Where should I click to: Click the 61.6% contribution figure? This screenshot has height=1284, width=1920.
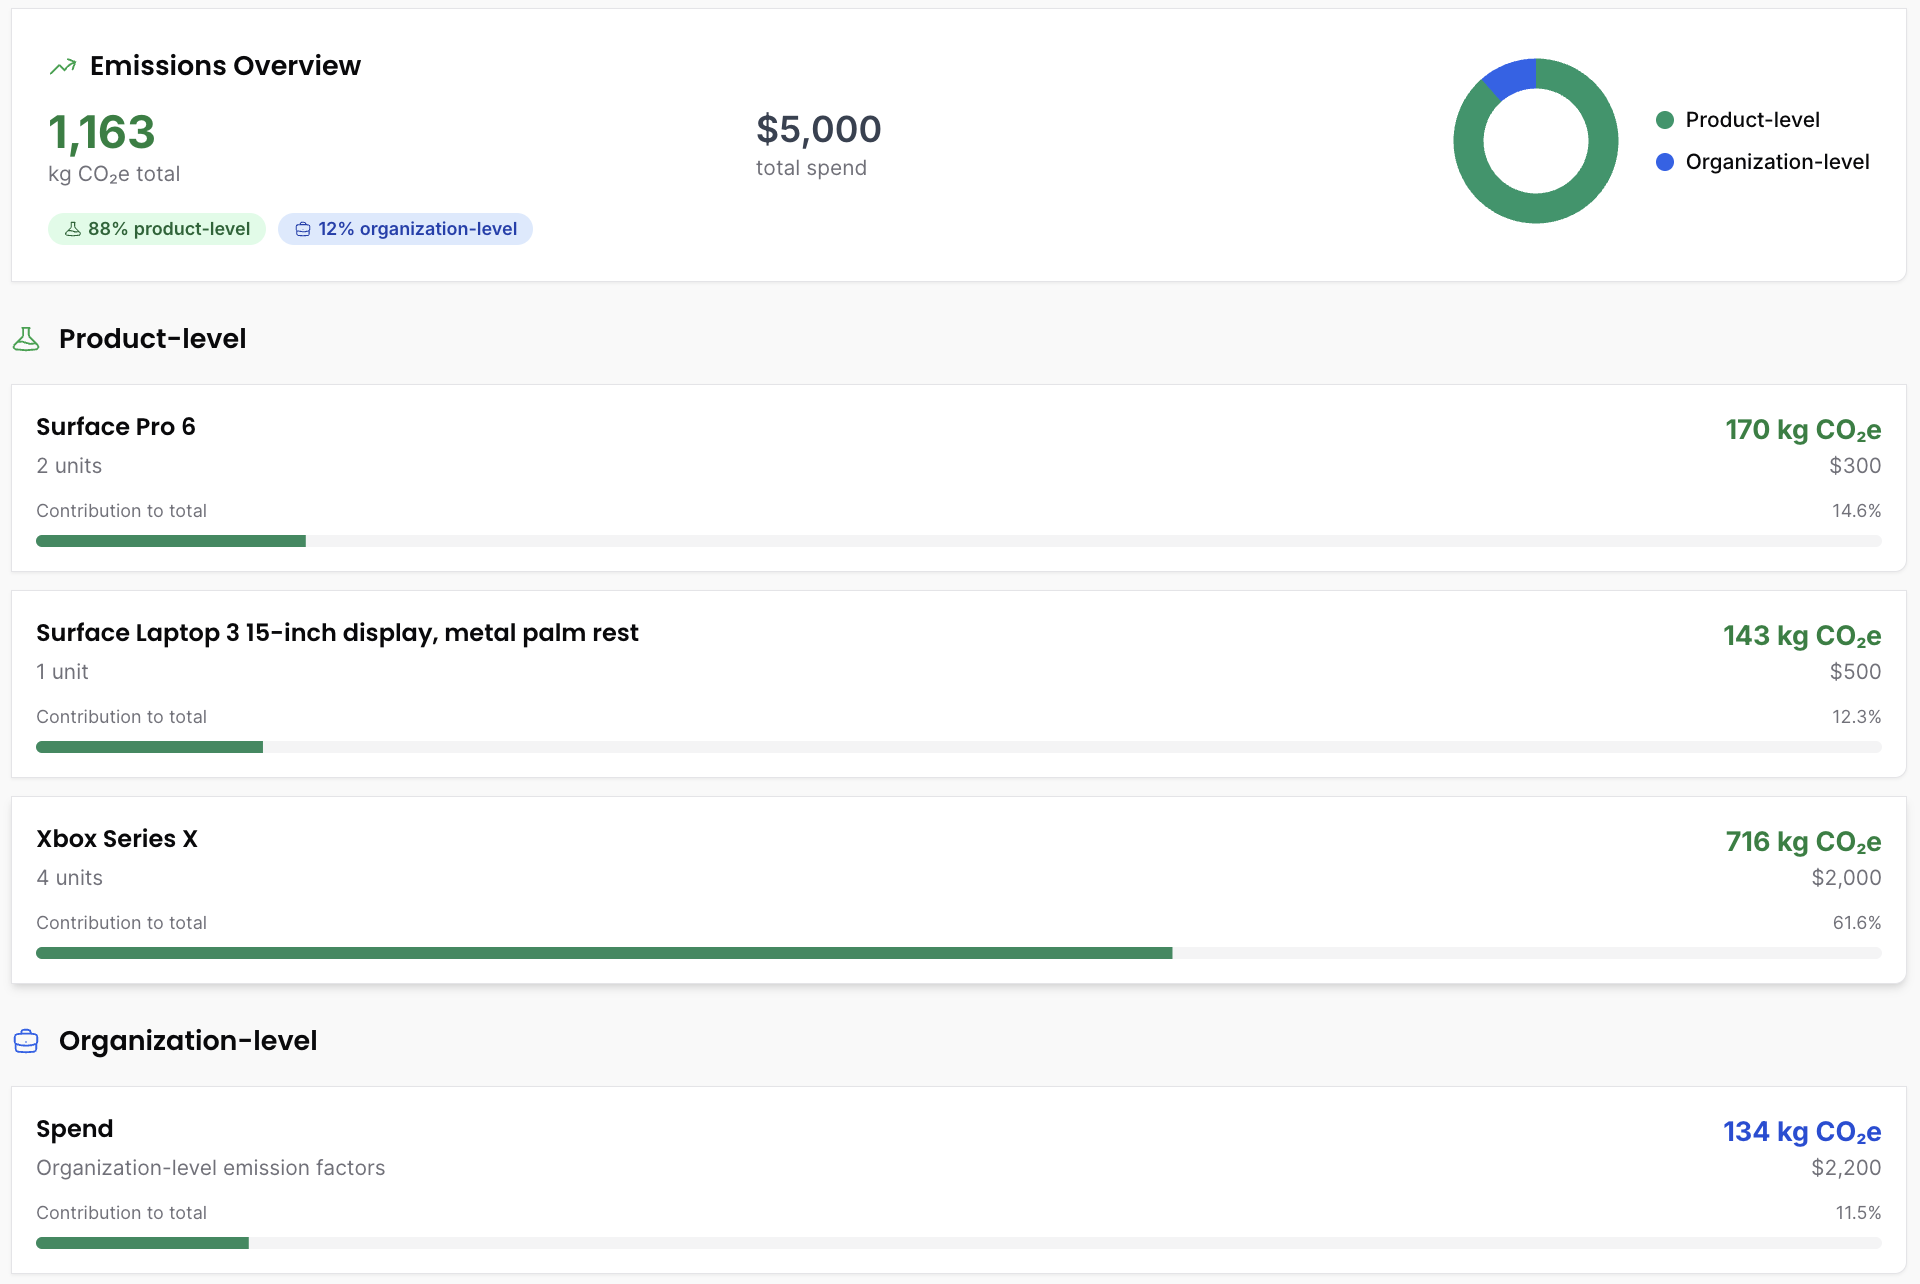coord(1857,923)
